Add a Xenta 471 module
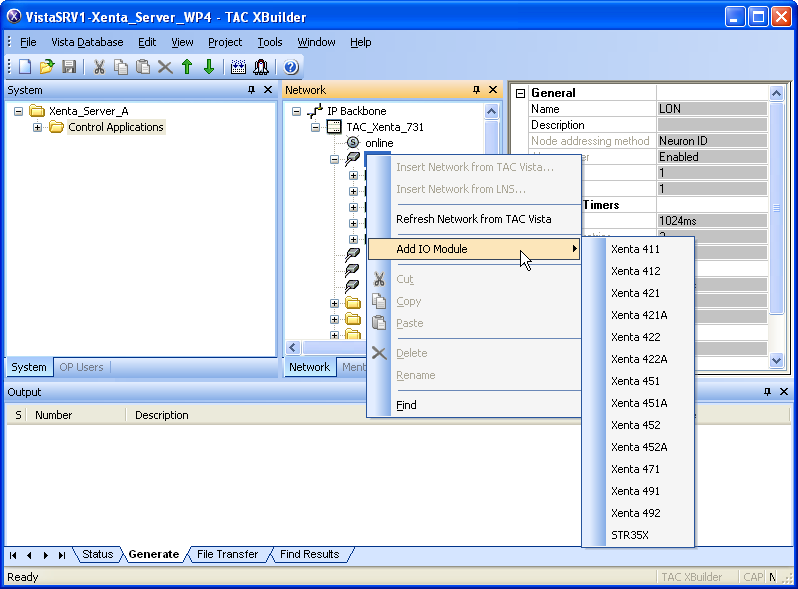The width and height of the screenshot is (798, 589). (x=638, y=469)
